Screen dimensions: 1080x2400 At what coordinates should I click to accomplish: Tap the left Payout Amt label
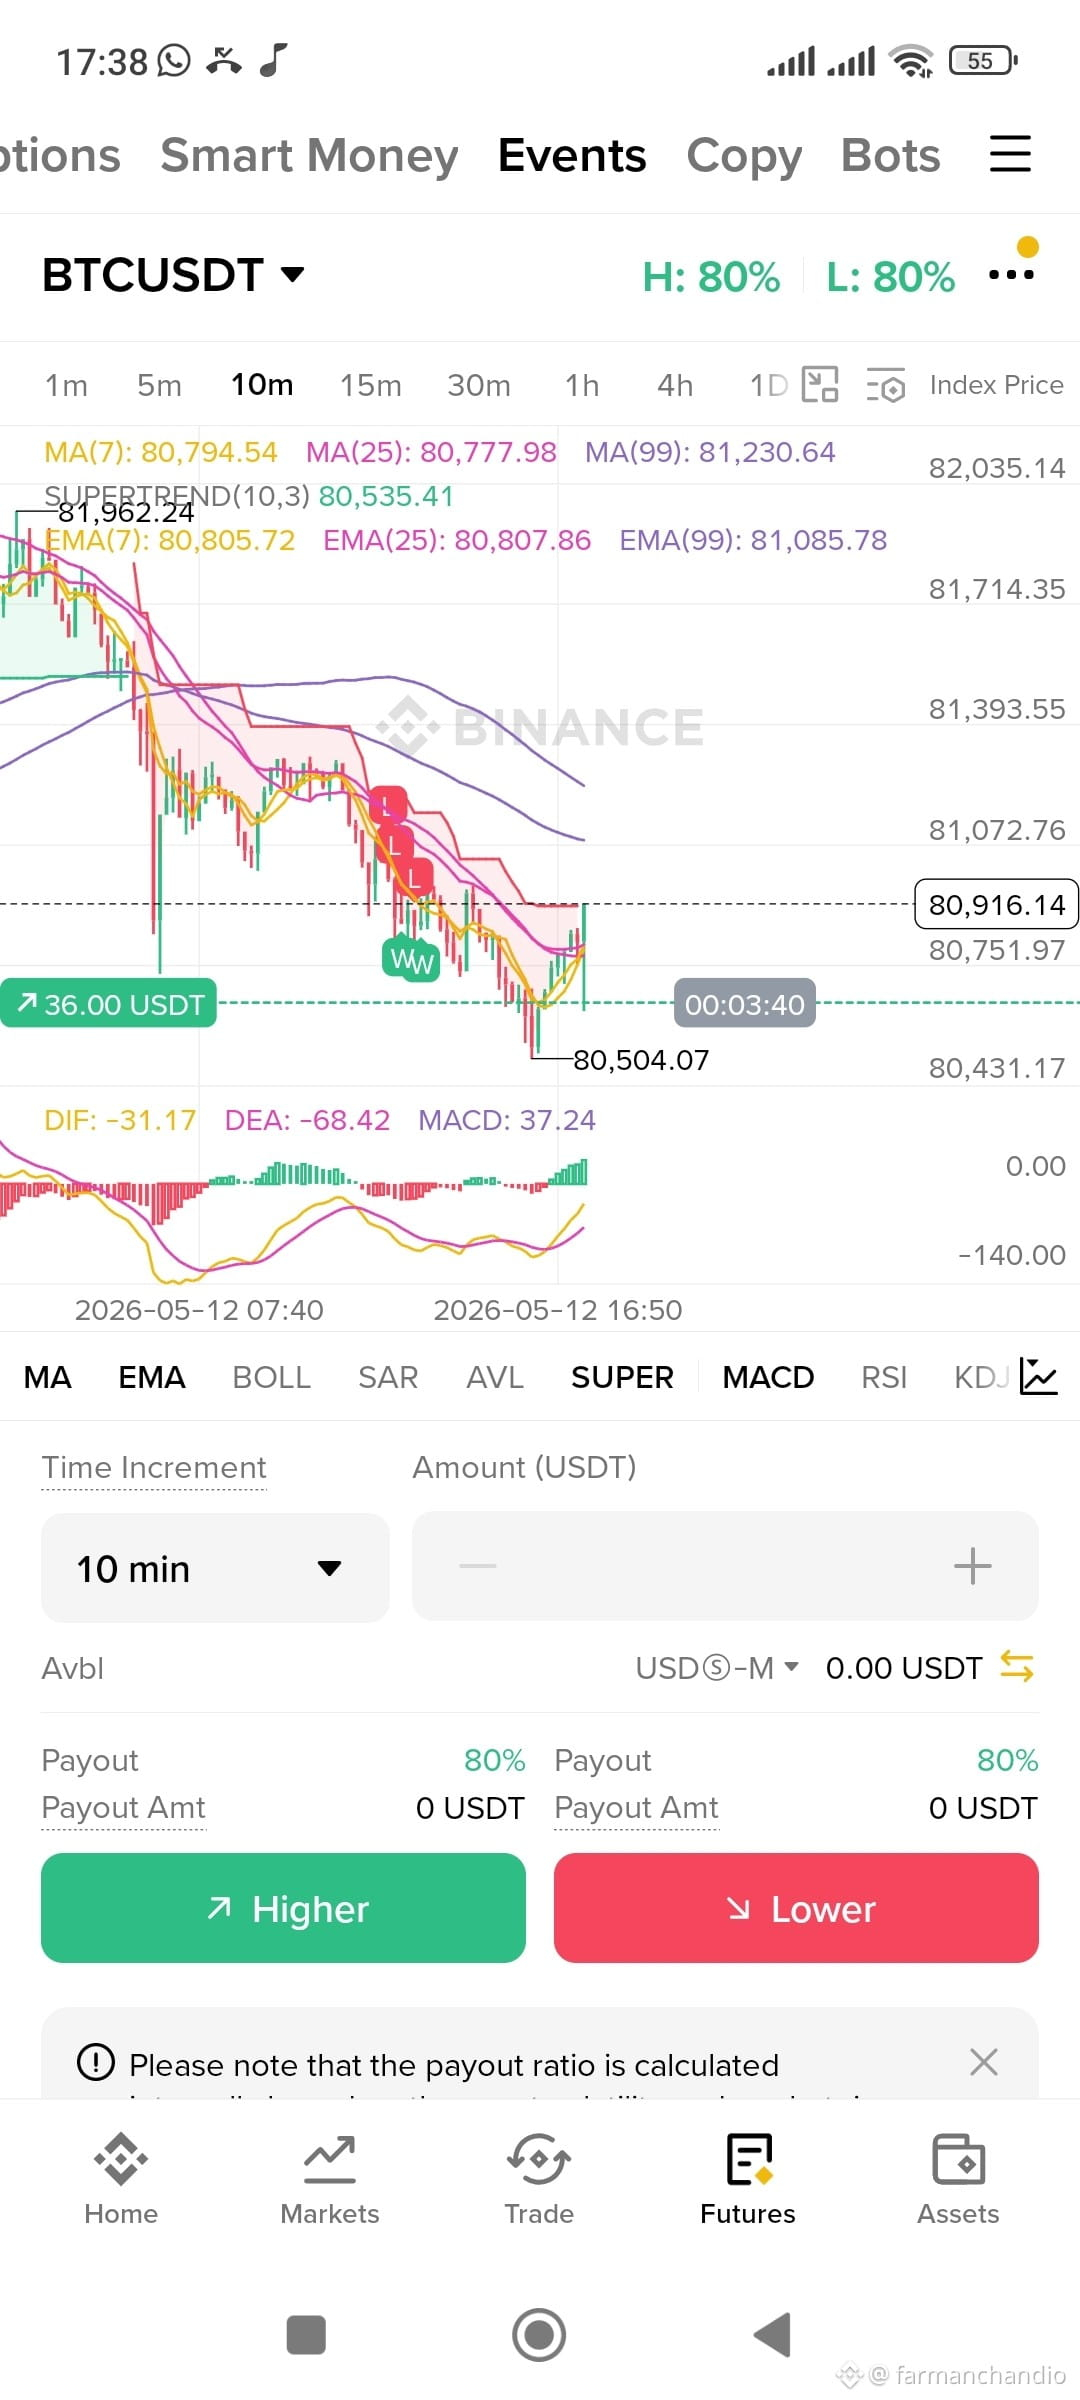point(123,1807)
